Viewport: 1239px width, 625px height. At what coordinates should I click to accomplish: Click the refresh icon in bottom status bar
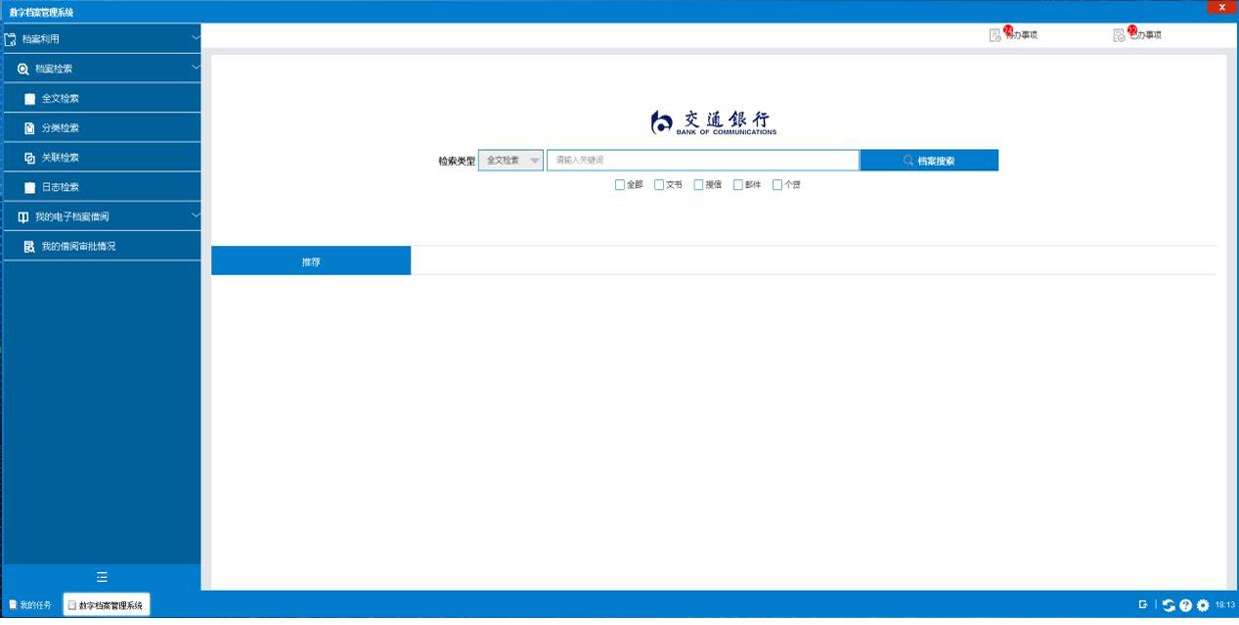[1168, 605]
